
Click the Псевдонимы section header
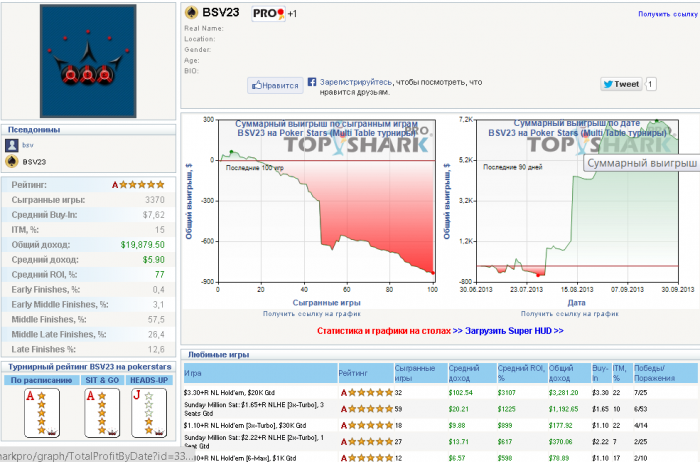tap(34, 129)
